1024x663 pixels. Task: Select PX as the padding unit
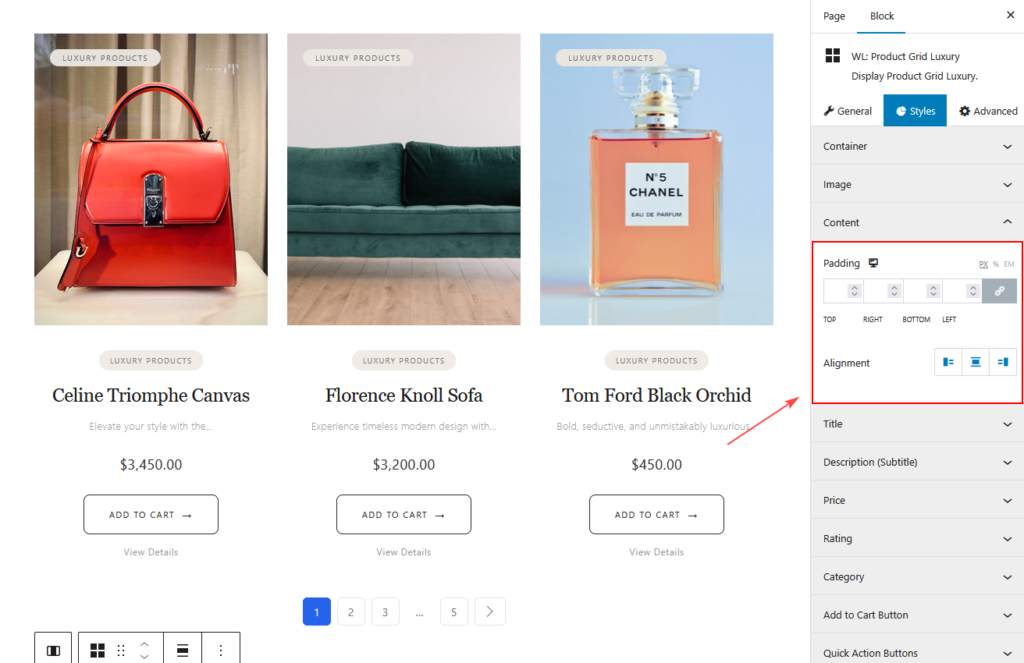pyautogui.click(x=983, y=264)
